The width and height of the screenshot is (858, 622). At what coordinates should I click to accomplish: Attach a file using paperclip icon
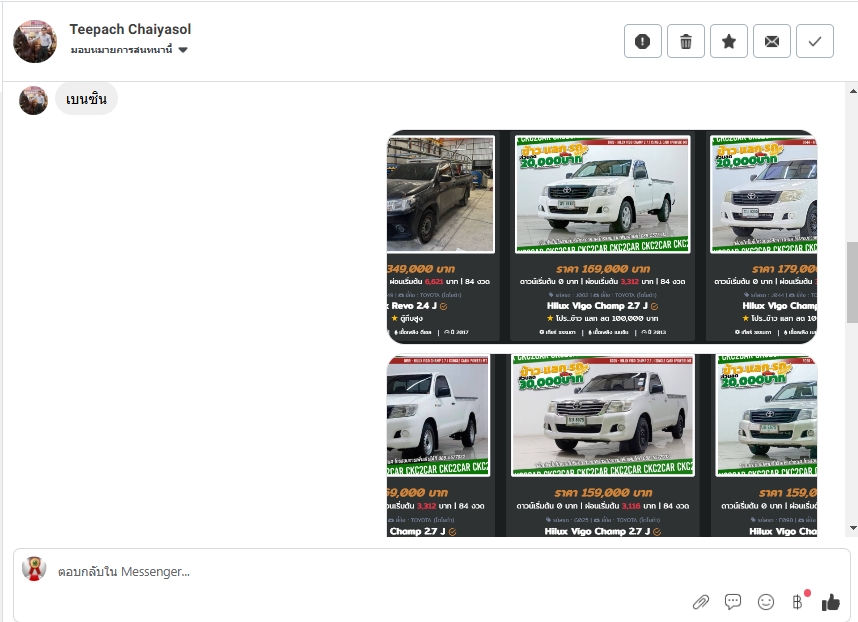point(701,601)
